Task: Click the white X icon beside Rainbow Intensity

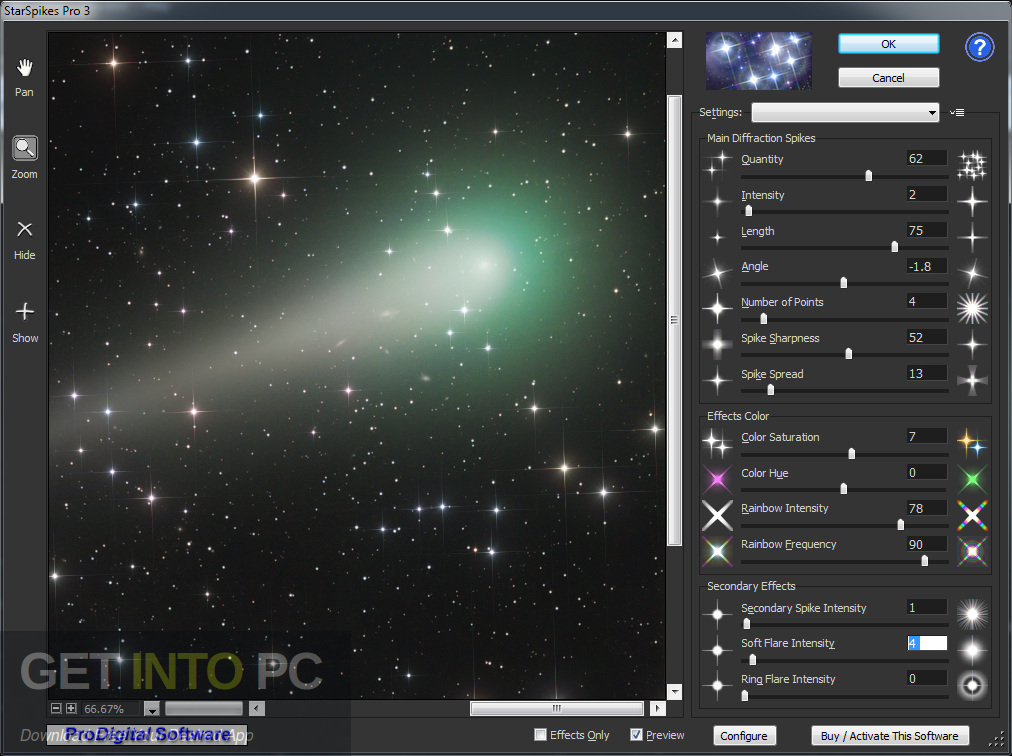Action: click(x=718, y=515)
